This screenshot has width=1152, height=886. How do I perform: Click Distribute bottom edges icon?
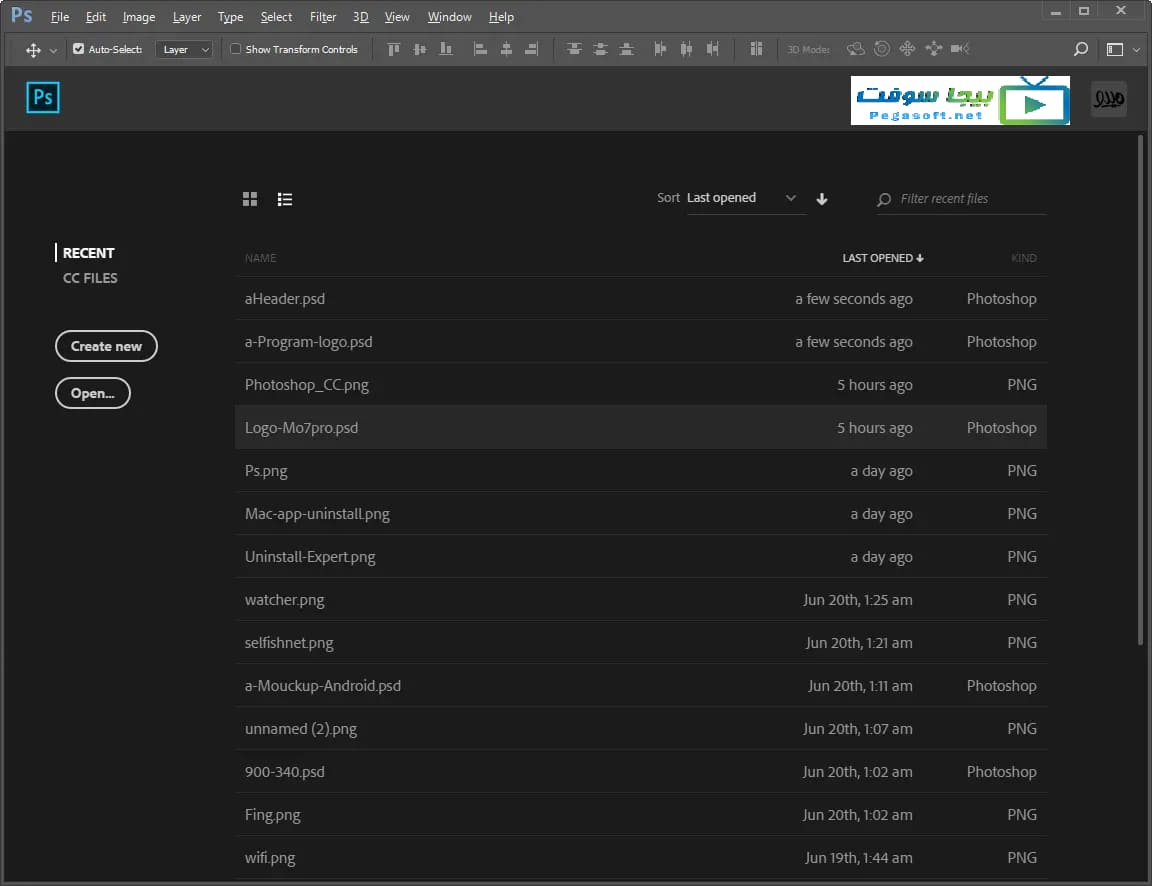pos(626,49)
